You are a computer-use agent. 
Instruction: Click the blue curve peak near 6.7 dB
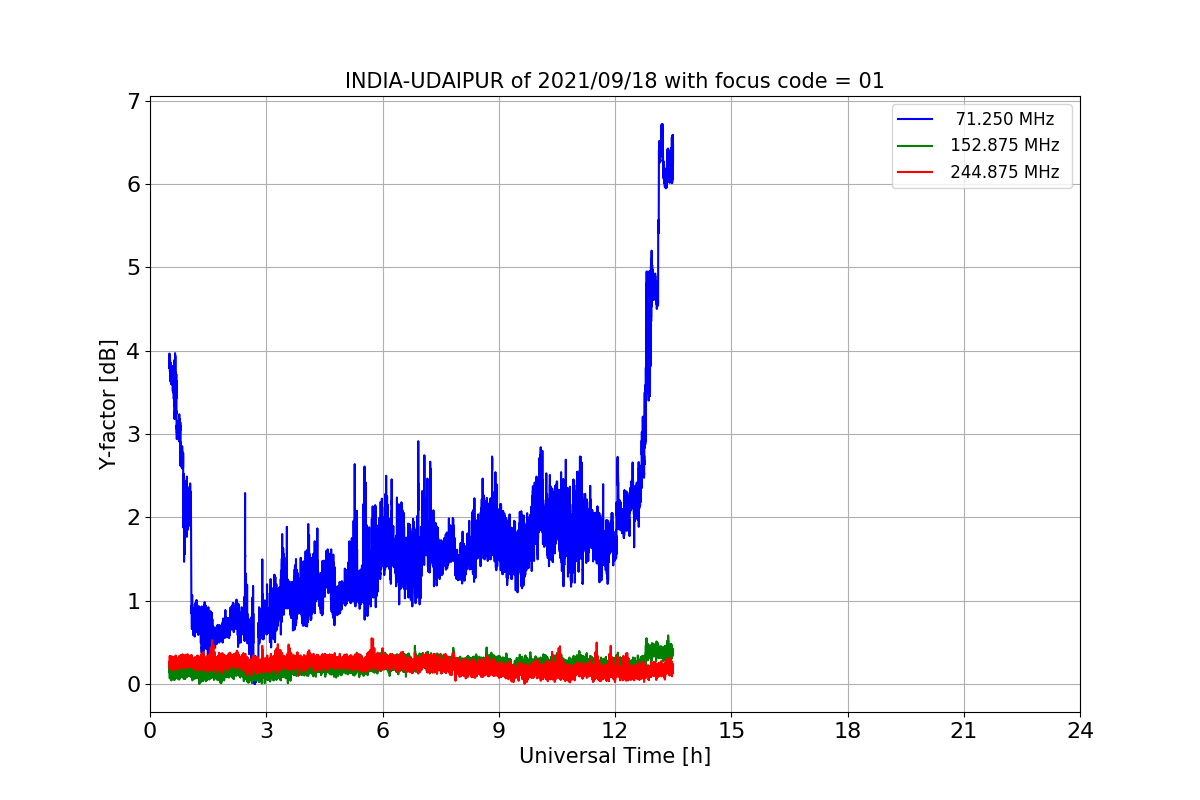click(662, 126)
